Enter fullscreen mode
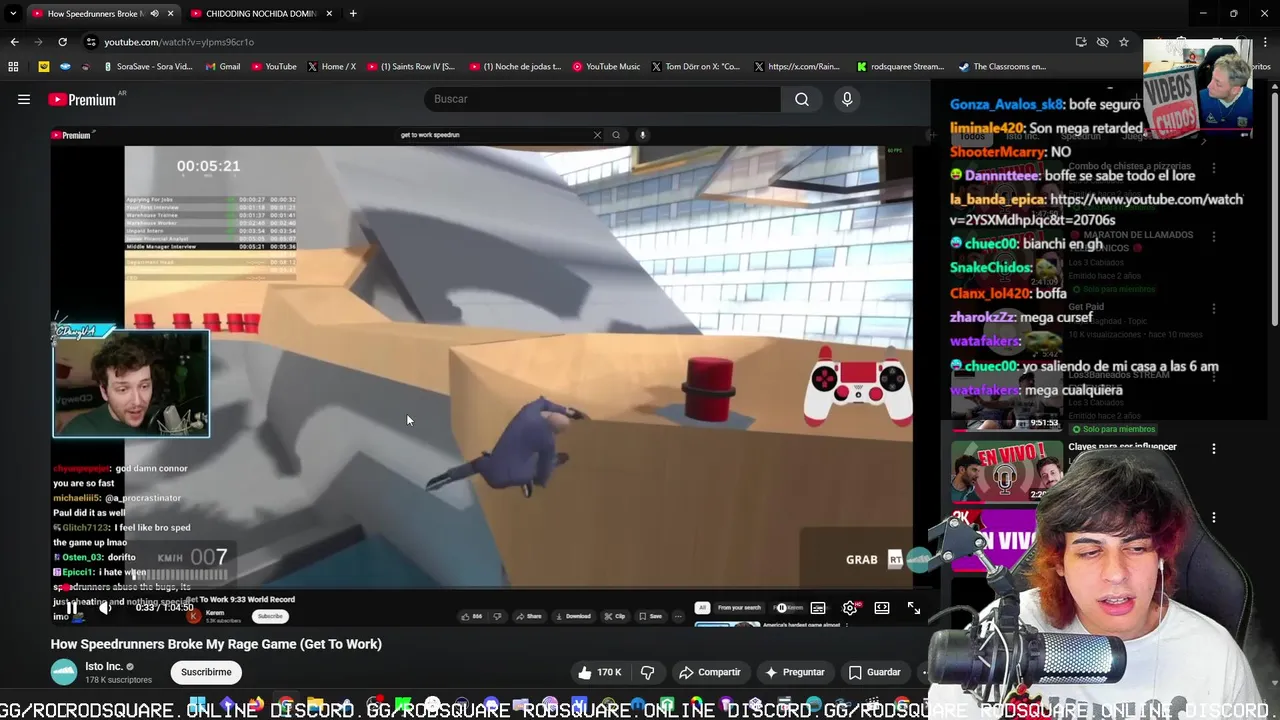 [x=914, y=607]
